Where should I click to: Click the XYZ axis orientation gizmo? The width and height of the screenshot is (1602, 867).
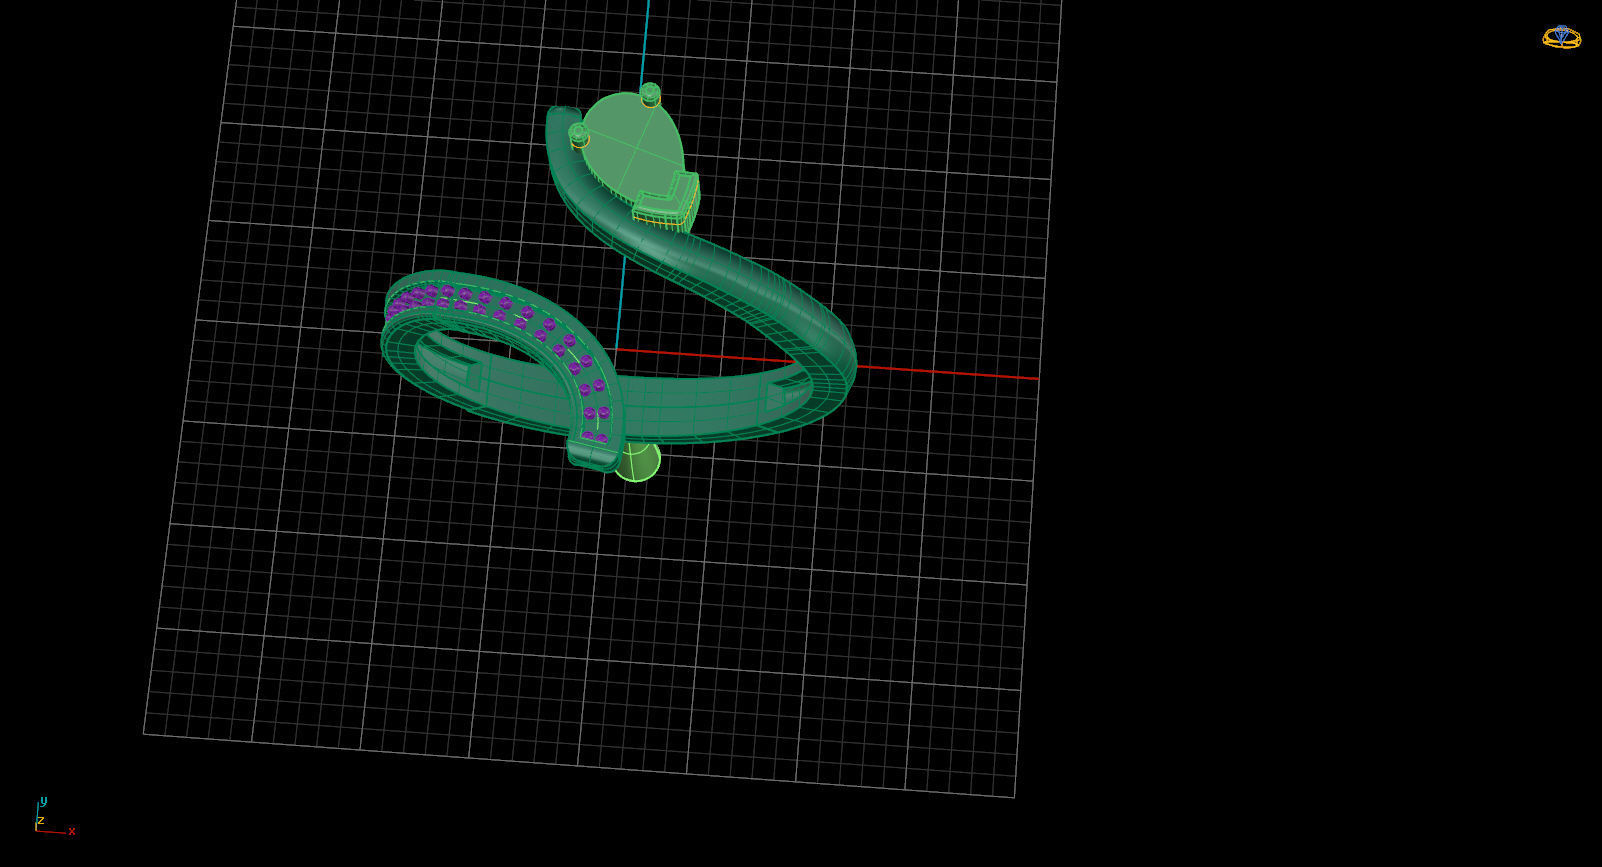coord(55,816)
